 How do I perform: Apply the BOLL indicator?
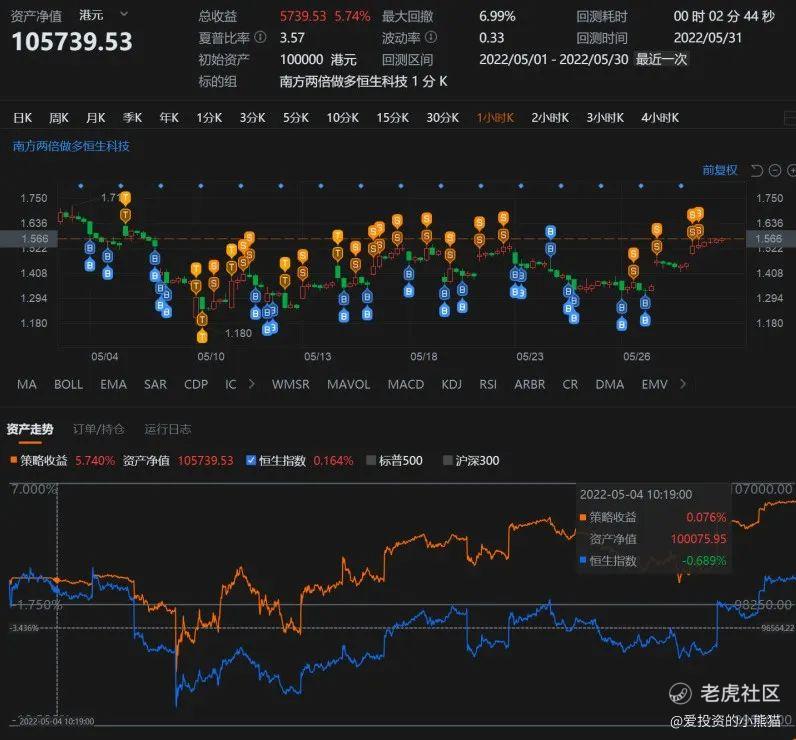(69, 384)
